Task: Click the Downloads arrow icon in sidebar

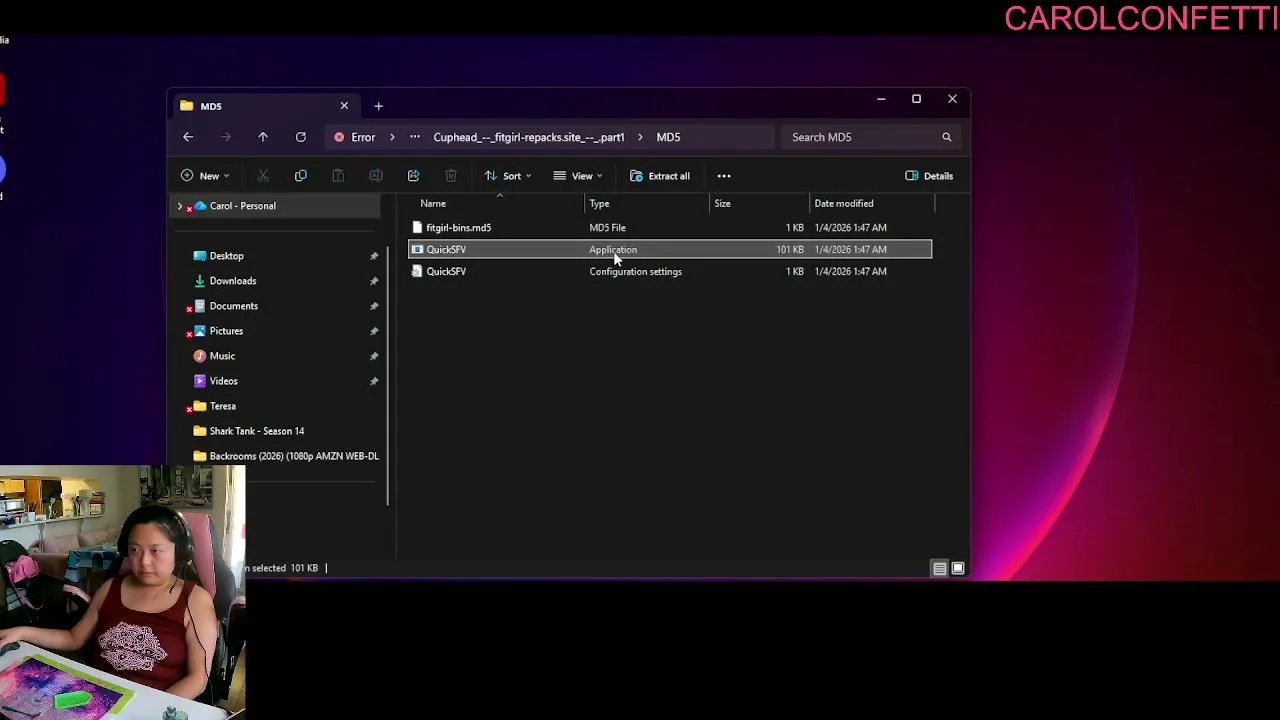Action: [x=200, y=281]
